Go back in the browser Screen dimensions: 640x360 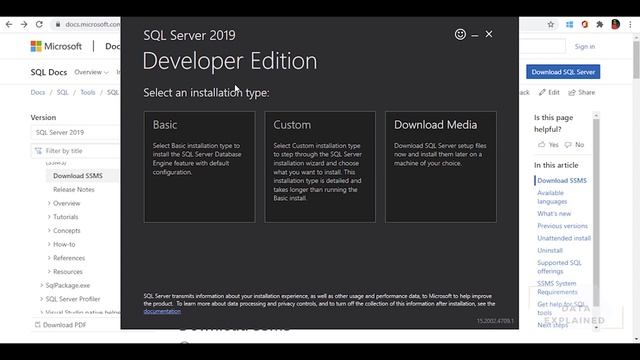[x=9, y=24]
